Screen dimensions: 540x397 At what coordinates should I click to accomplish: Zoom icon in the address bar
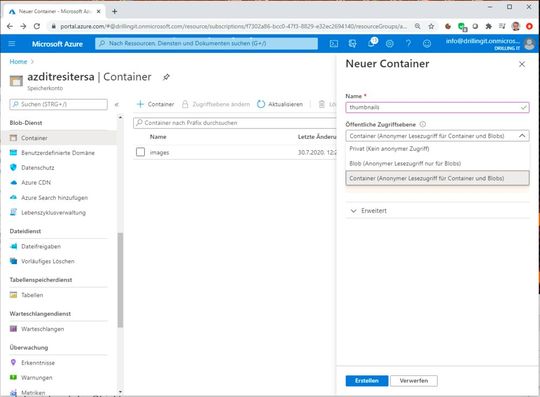tap(417, 26)
